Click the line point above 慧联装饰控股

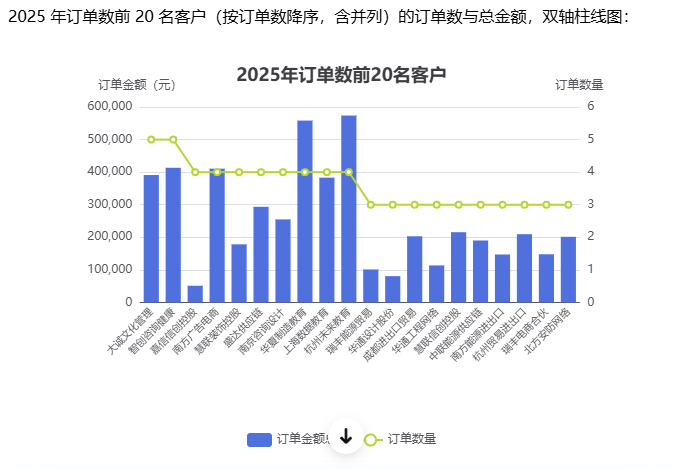pyautogui.click(x=239, y=172)
